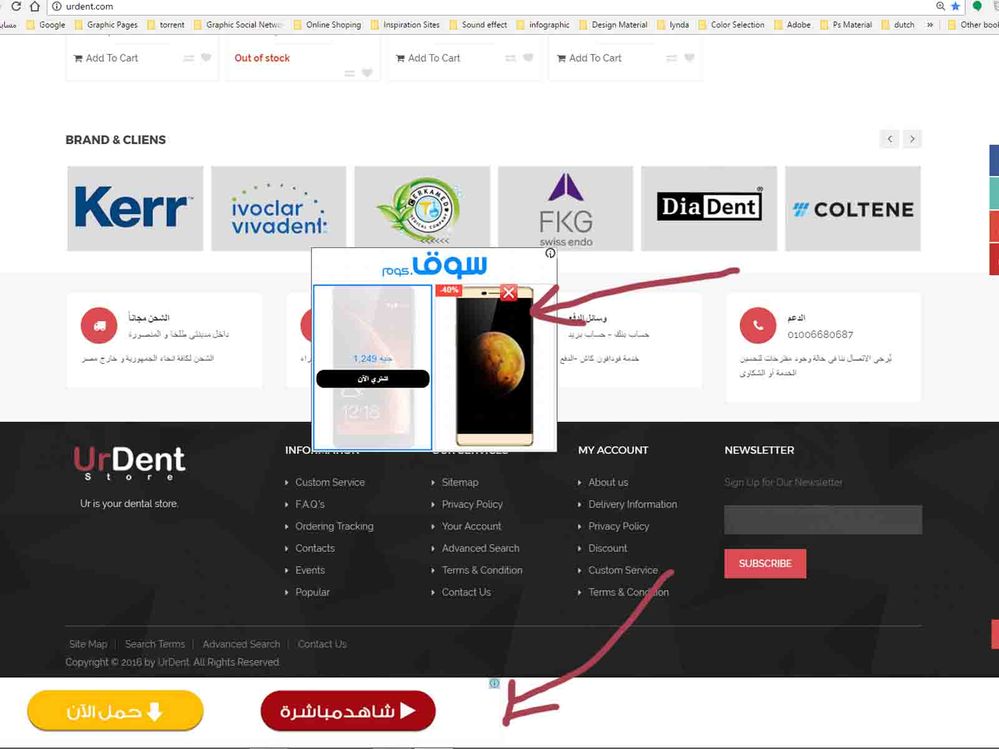Close the Souq popup ad with red X
This screenshot has height=749, width=999.
(509, 293)
